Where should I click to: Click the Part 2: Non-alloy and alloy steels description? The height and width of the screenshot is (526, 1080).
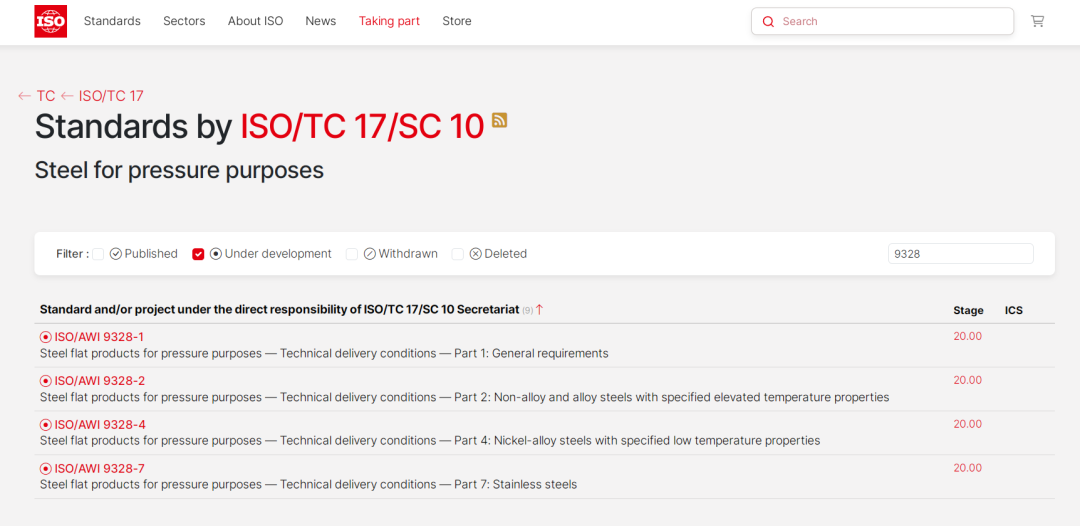(x=465, y=397)
